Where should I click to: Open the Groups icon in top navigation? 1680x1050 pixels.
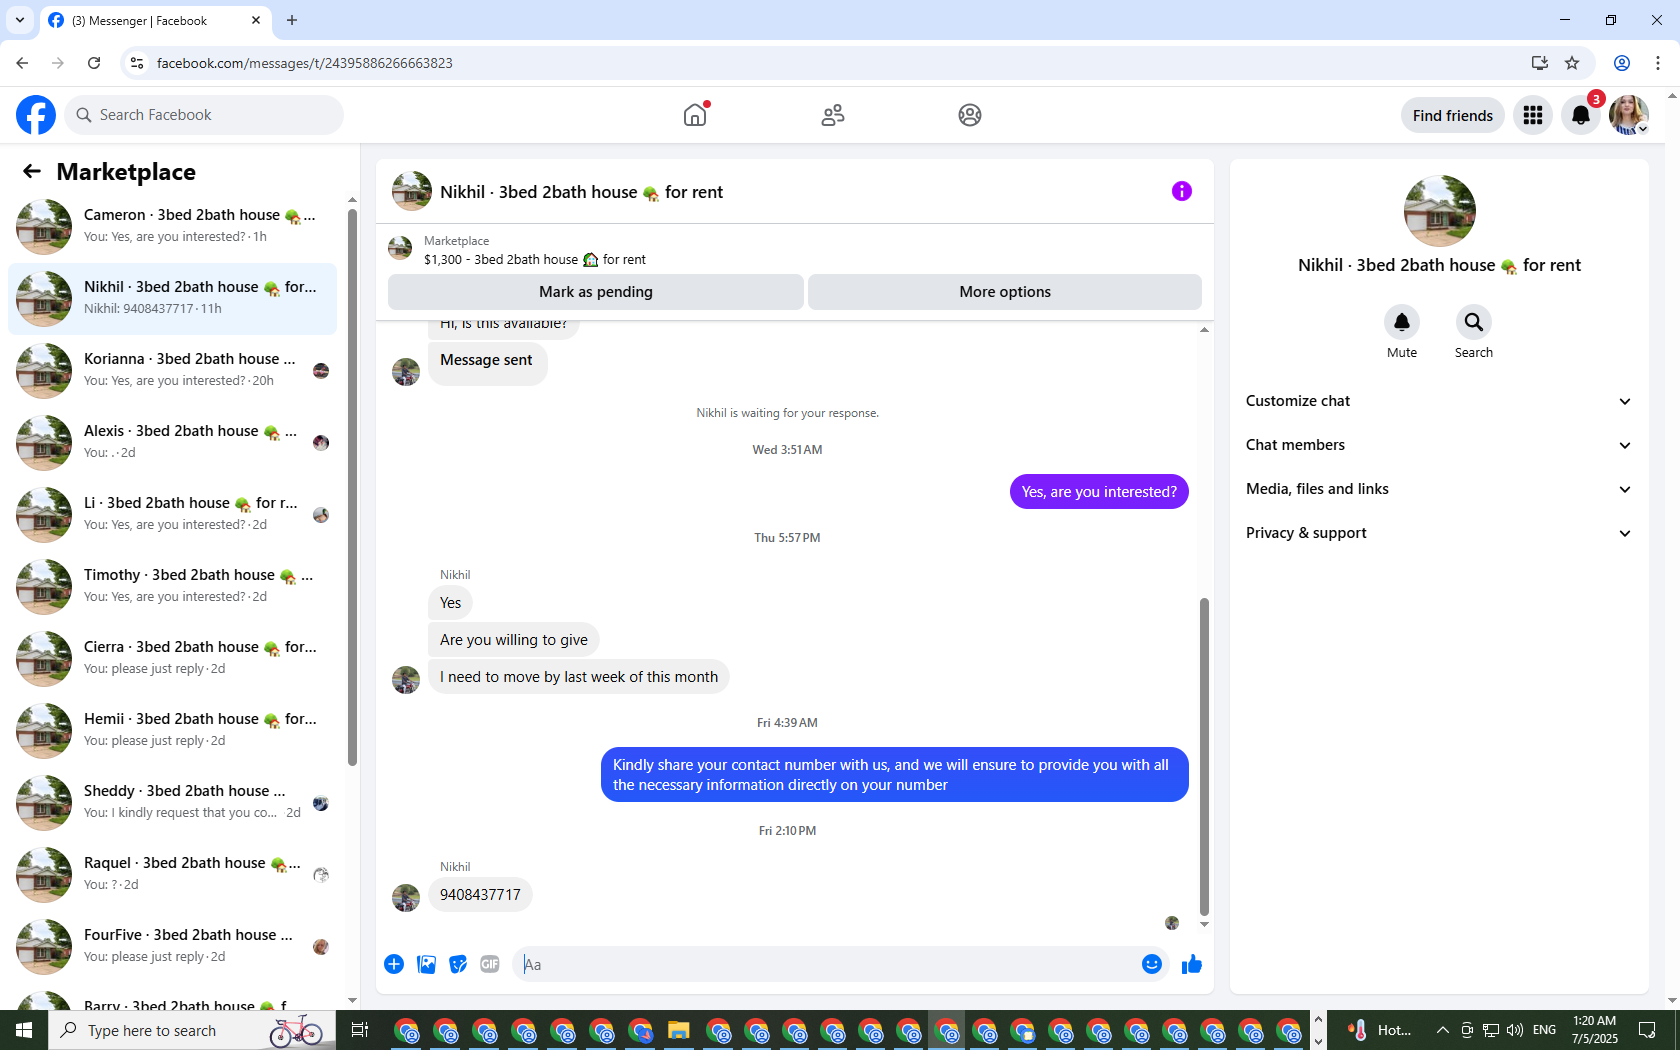tap(970, 115)
